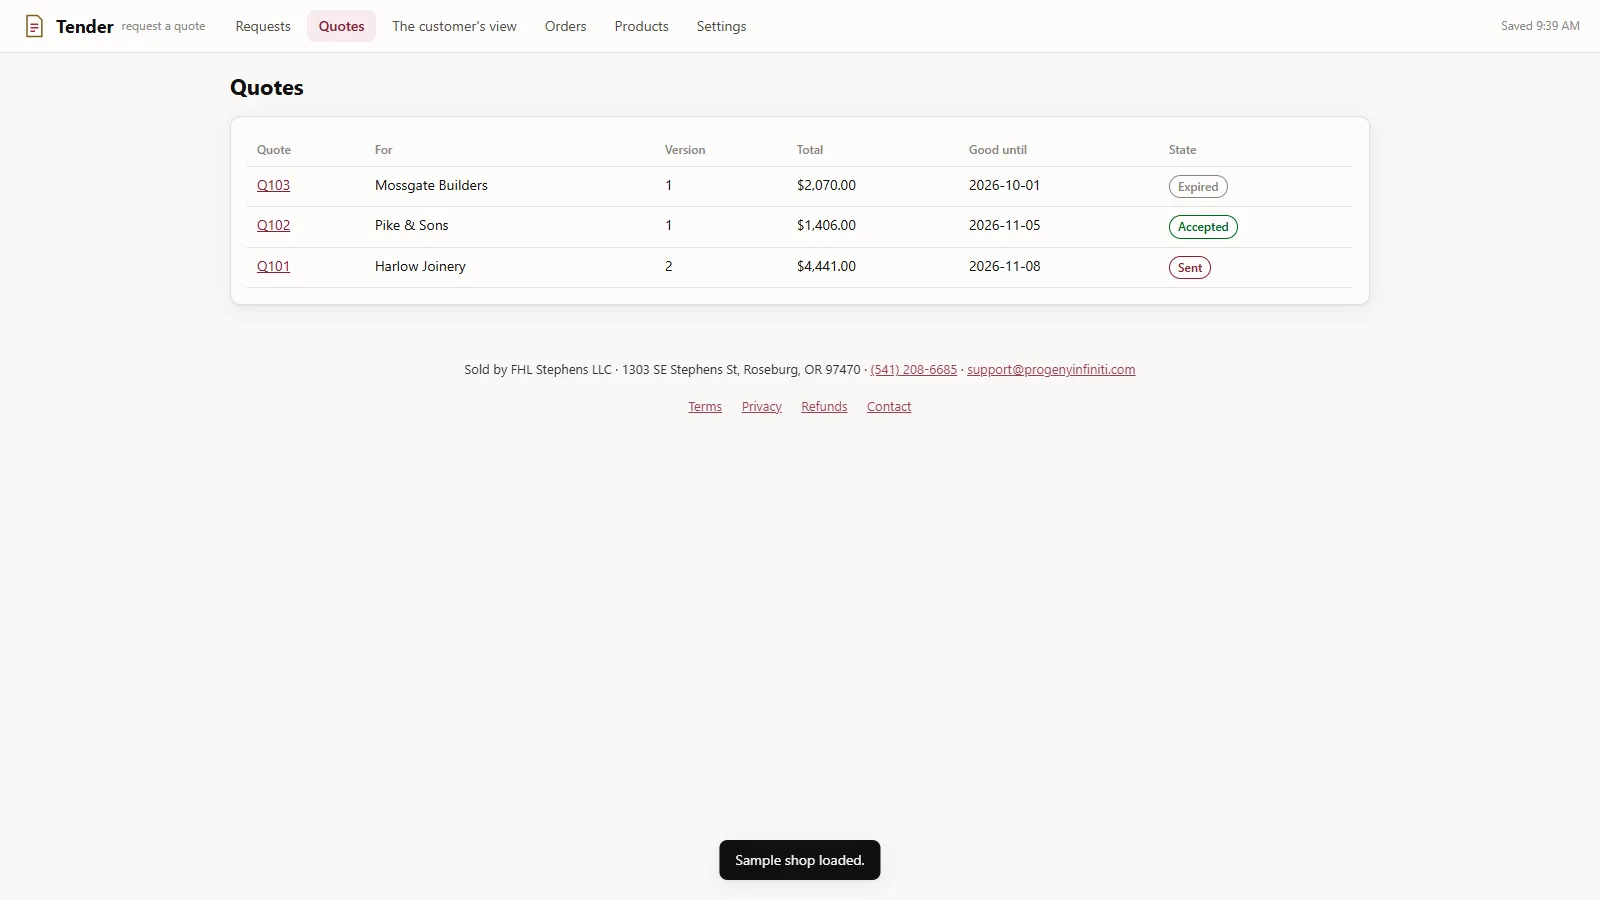The height and width of the screenshot is (900, 1600).
Task: Open the Requests tab
Action: tap(263, 26)
